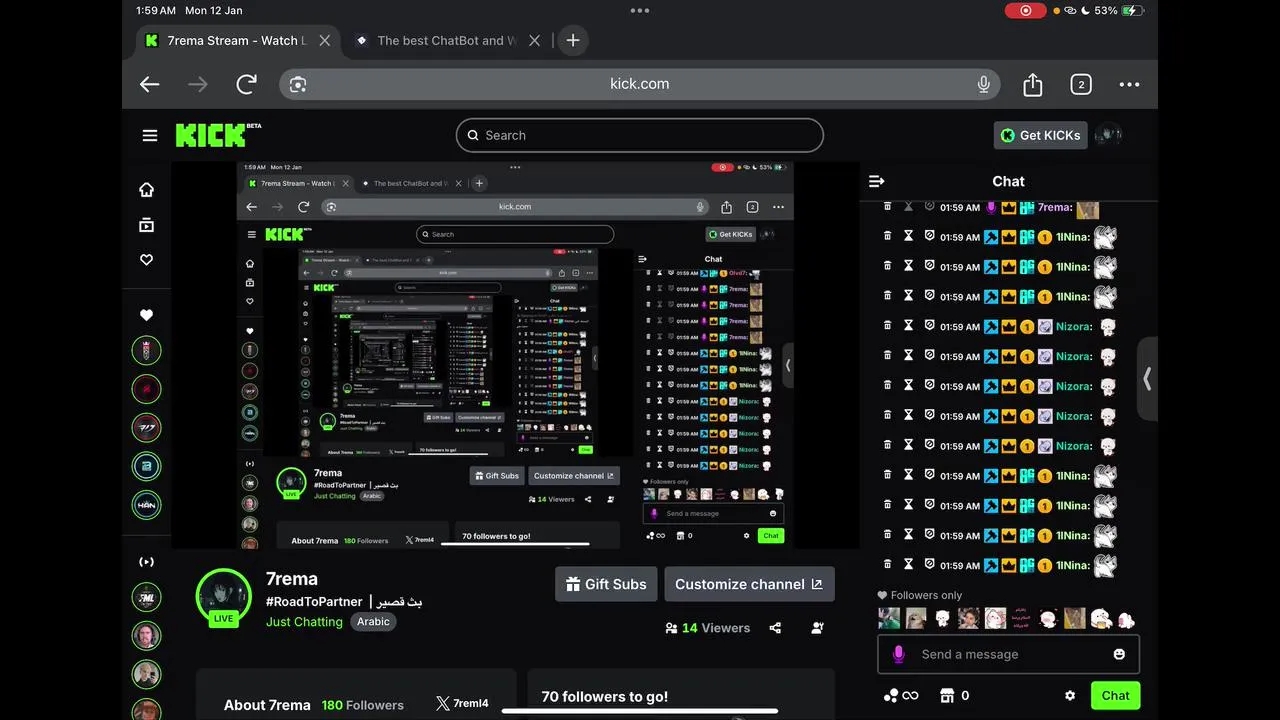Click the 7rema username in chat
This screenshot has width=1280, height=720.
(x=1055, y=208)
